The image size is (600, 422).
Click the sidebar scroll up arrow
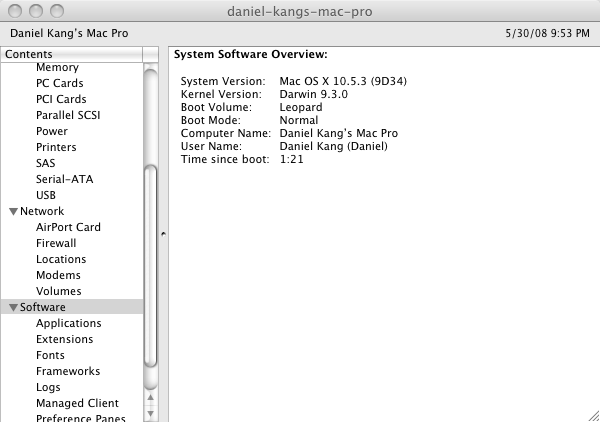(x=151, y=398)
